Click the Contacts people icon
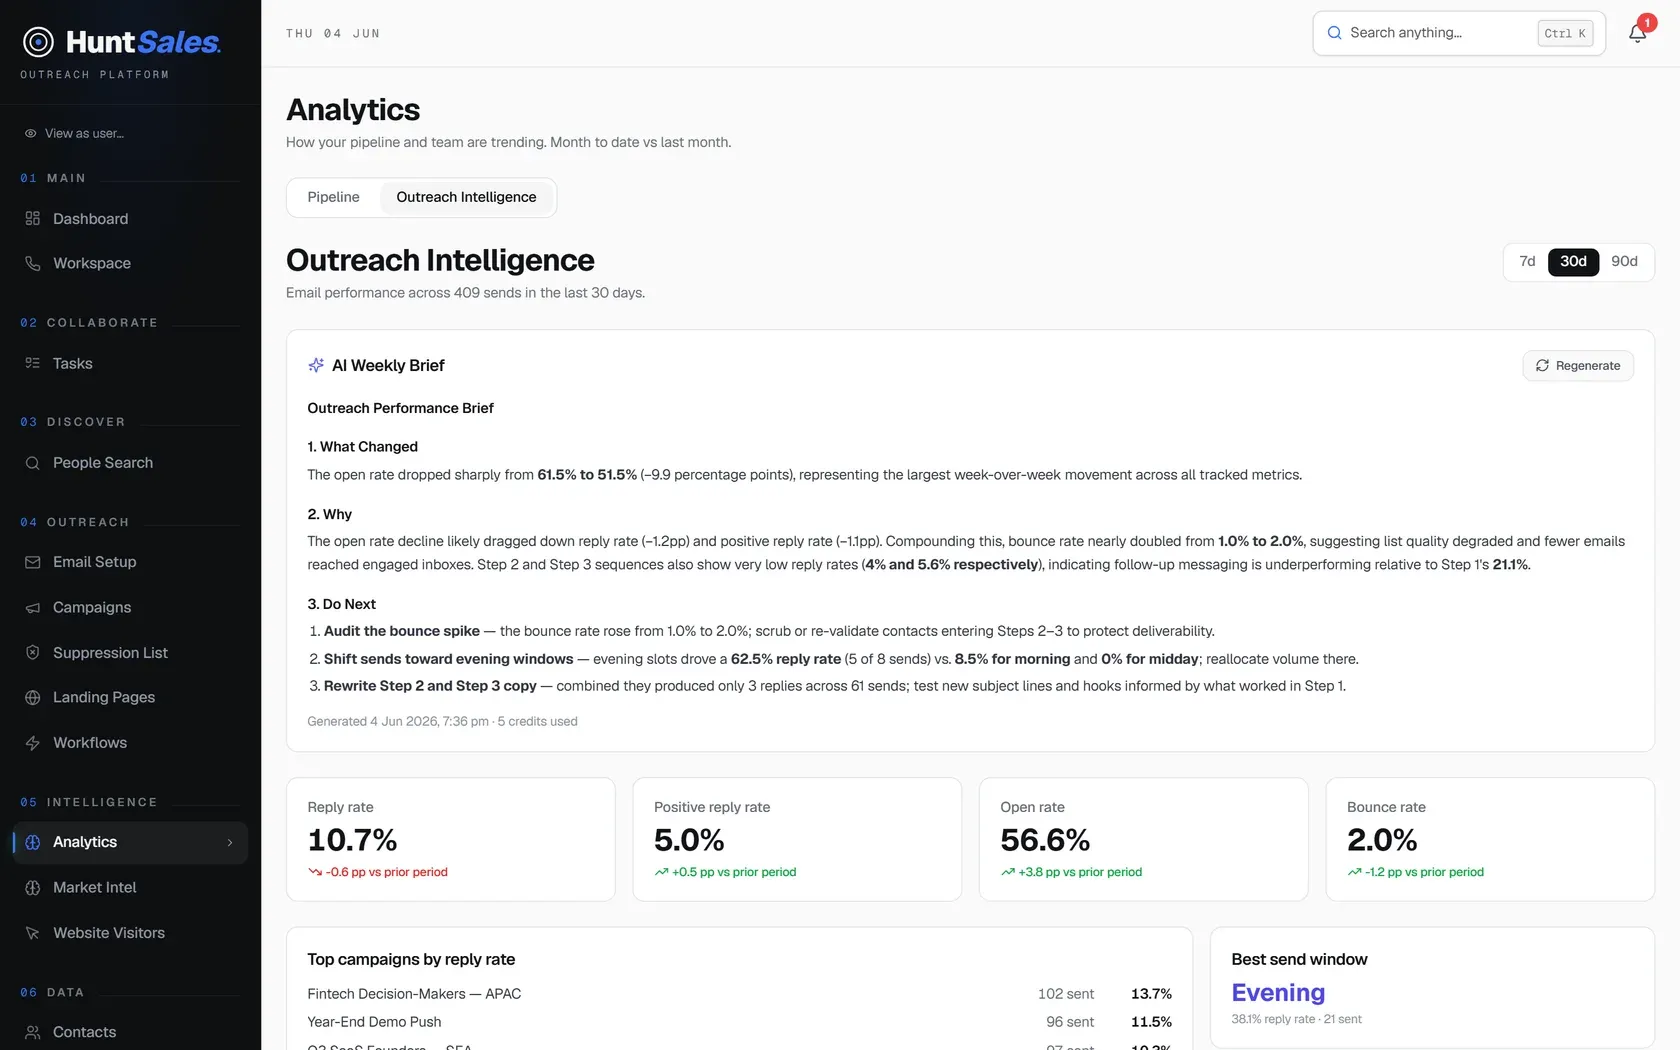This screenshot has width=1680, height=1050. pos(33,1032)
